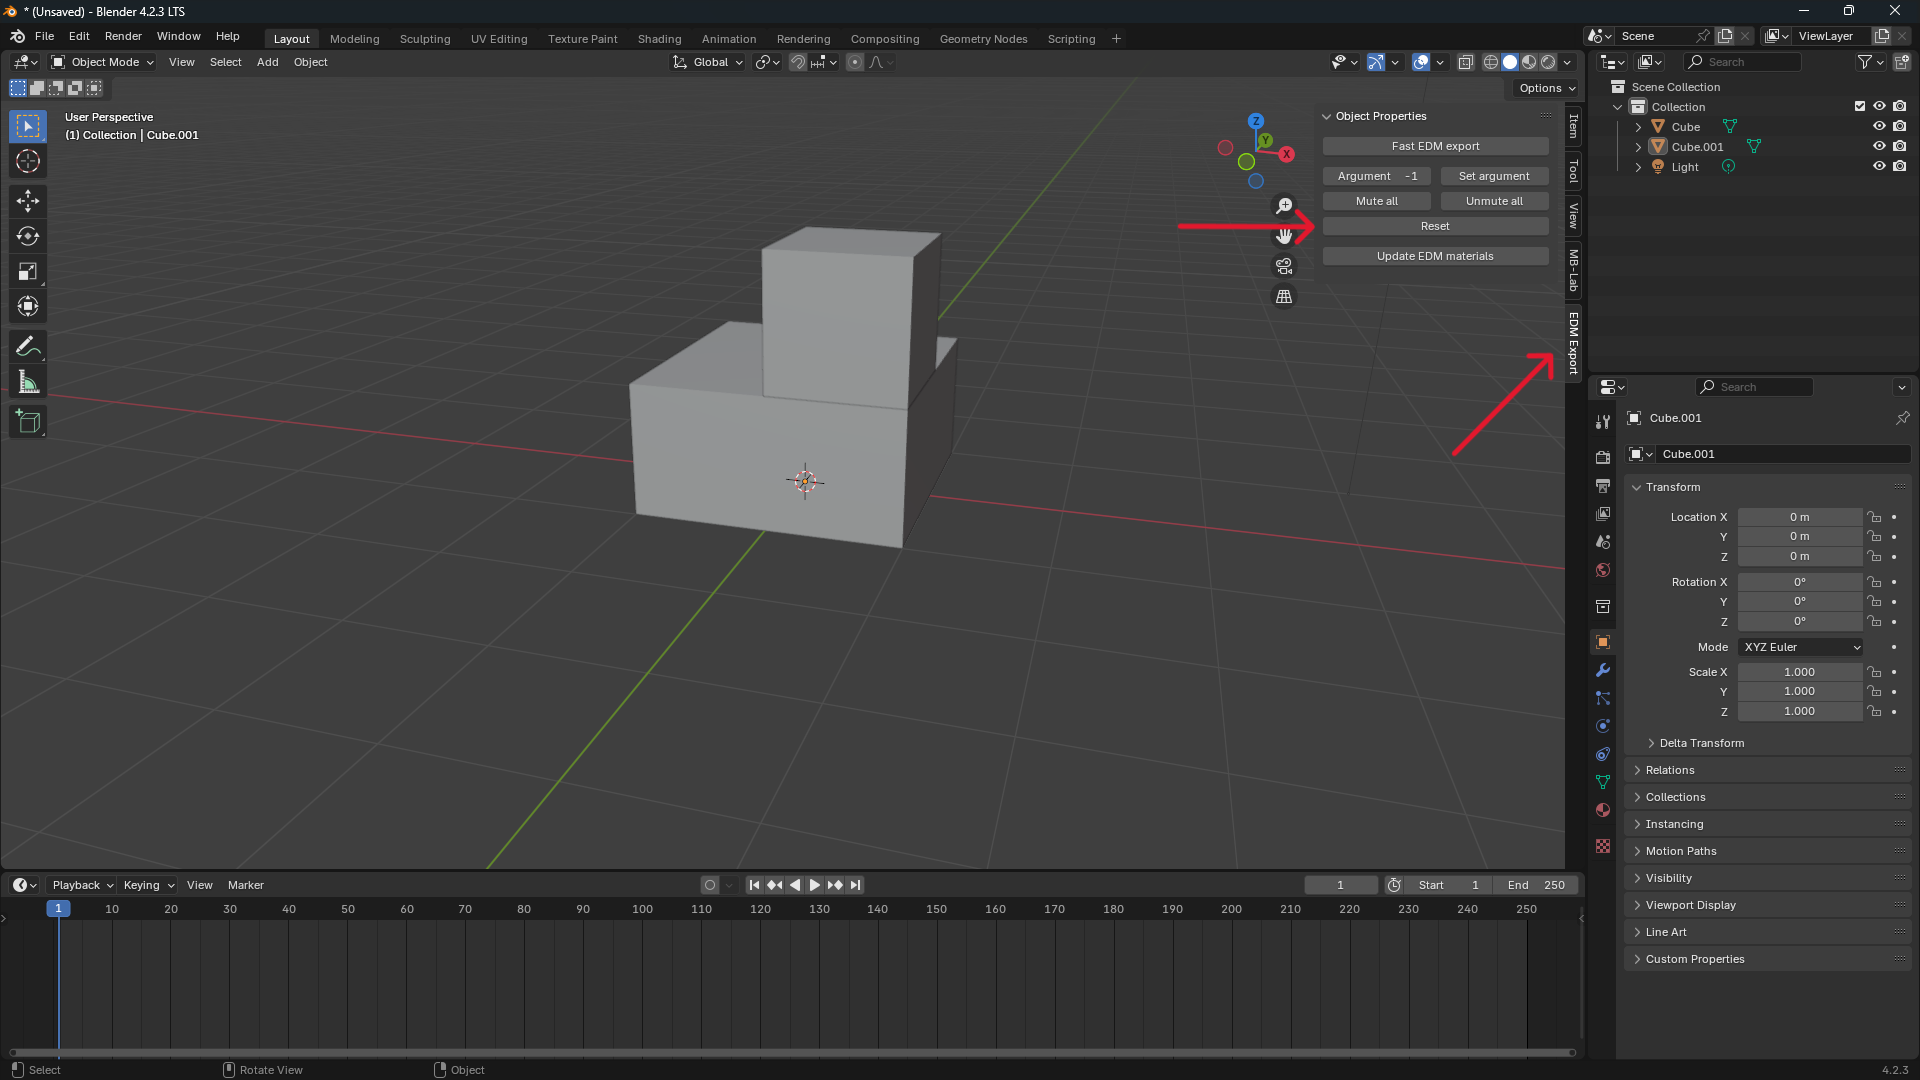Hide Cube.001 in the viewport
Image resolution: width=1920 pixels, height=1080 pixels.
1879,147
